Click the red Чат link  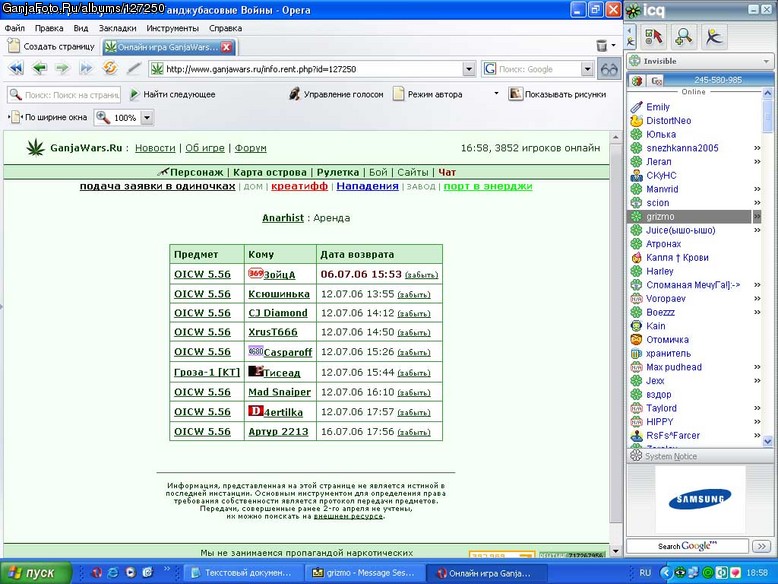click(447, 172)
